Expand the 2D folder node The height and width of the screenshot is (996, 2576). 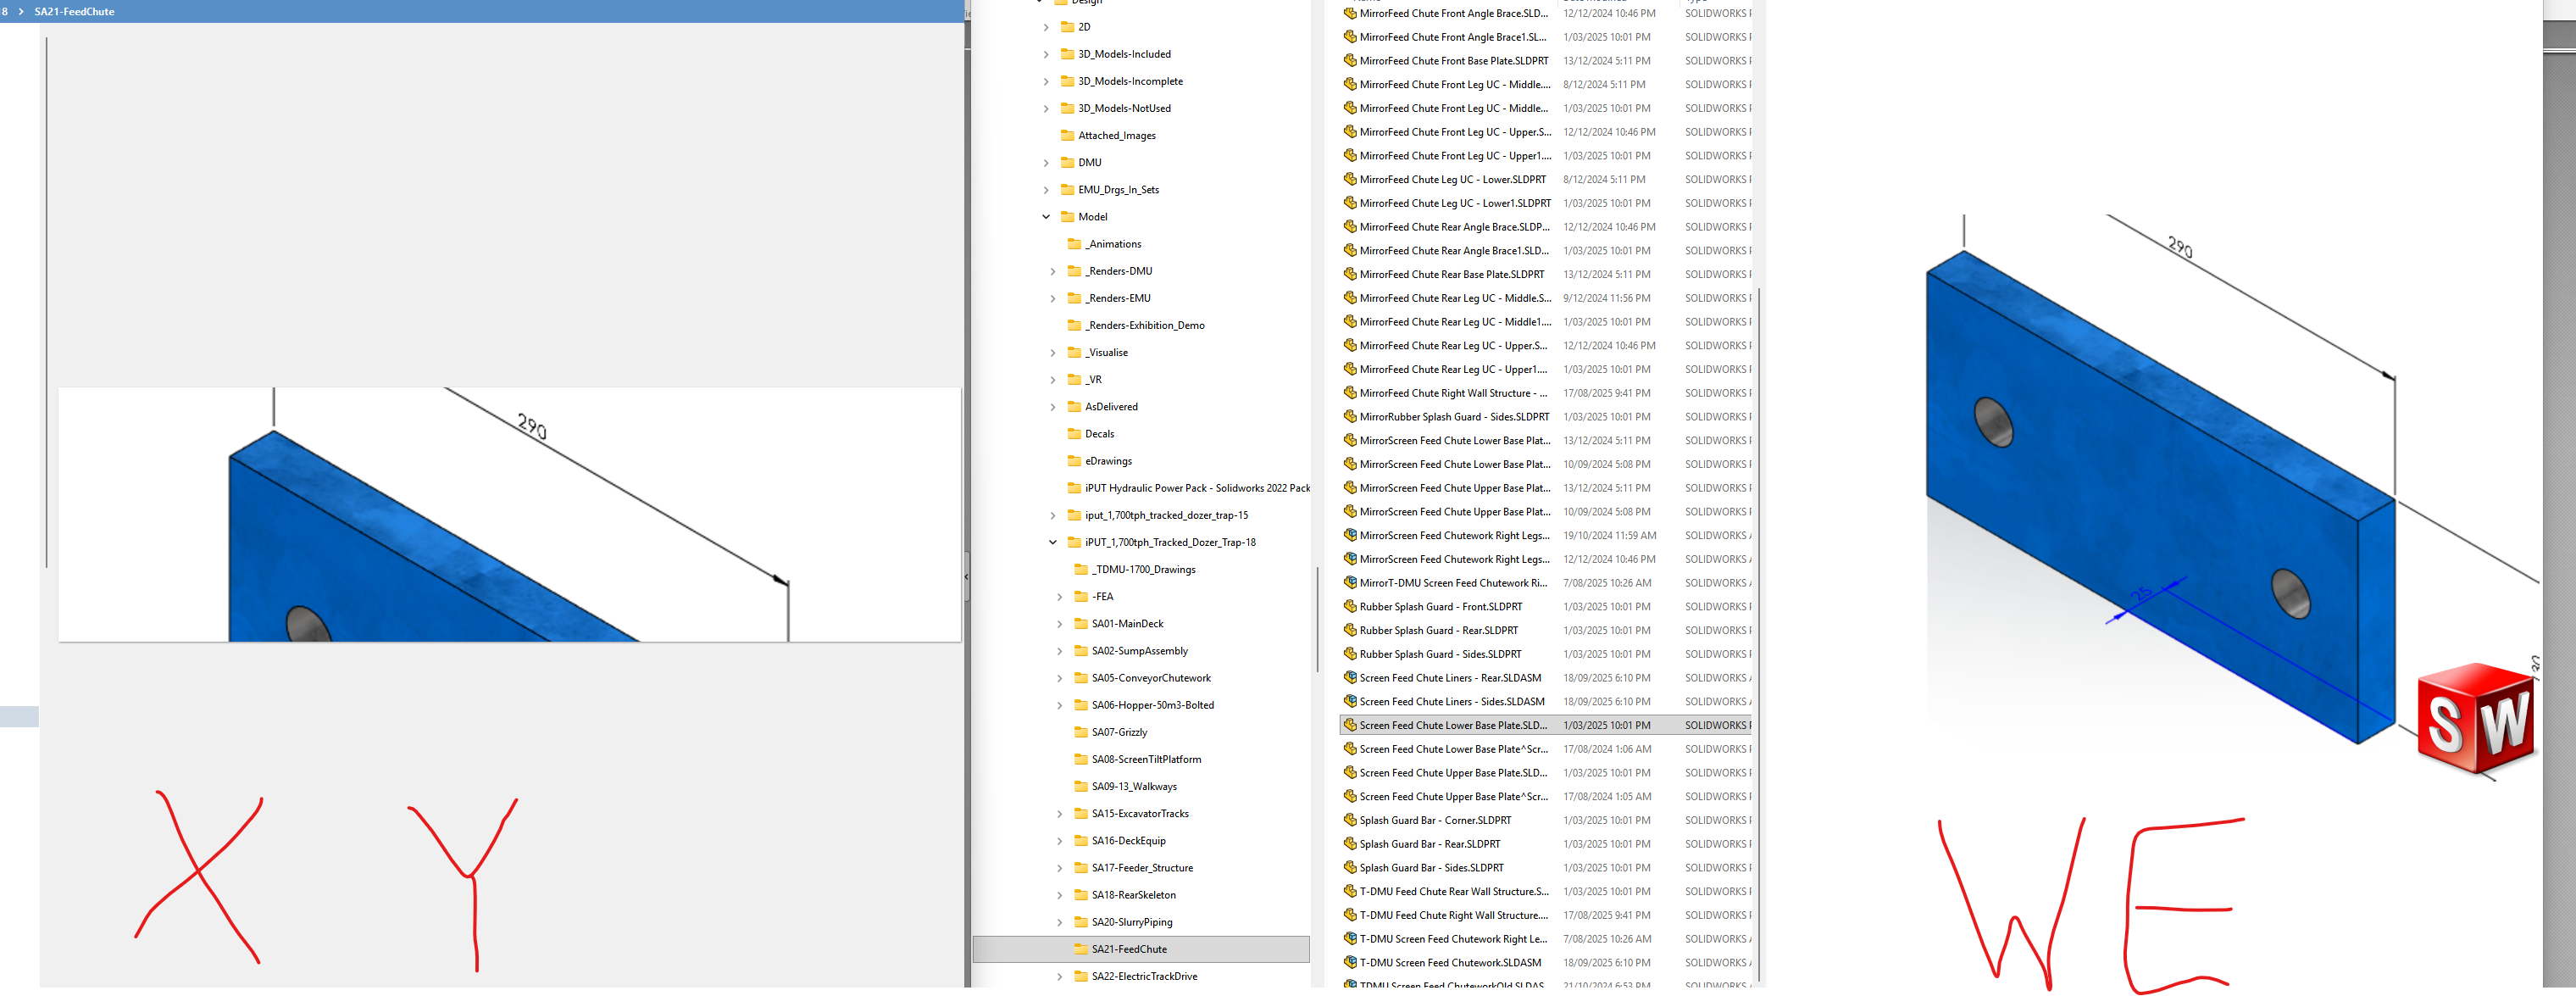pyautogui.click(x=1046, y=27)
